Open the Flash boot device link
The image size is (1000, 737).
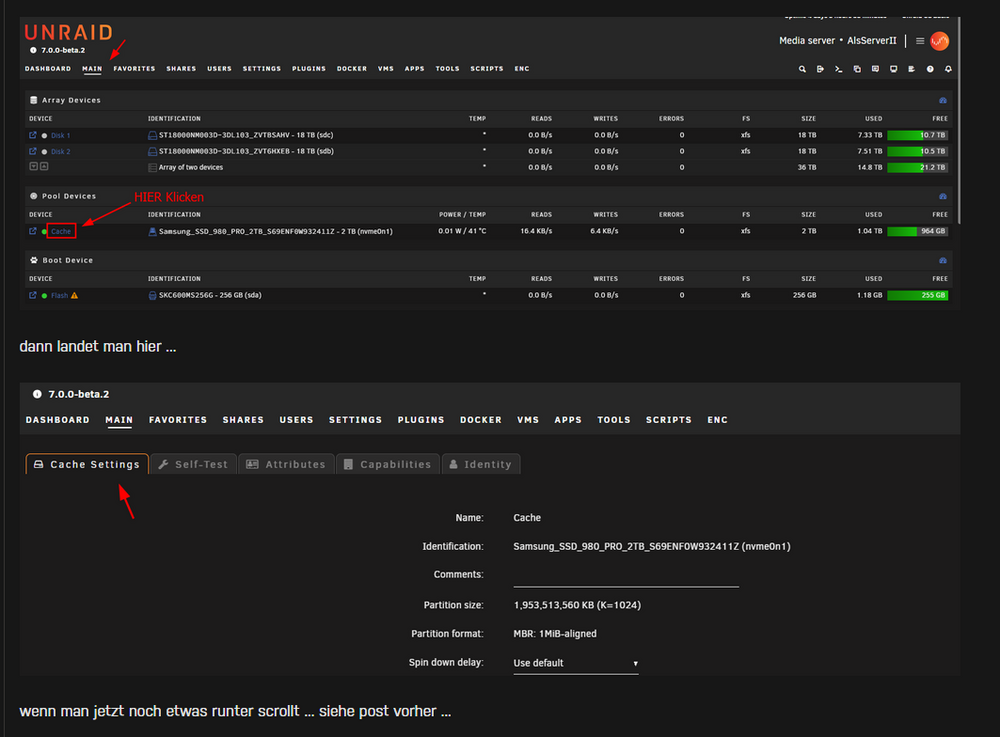[x=59, y=296]
